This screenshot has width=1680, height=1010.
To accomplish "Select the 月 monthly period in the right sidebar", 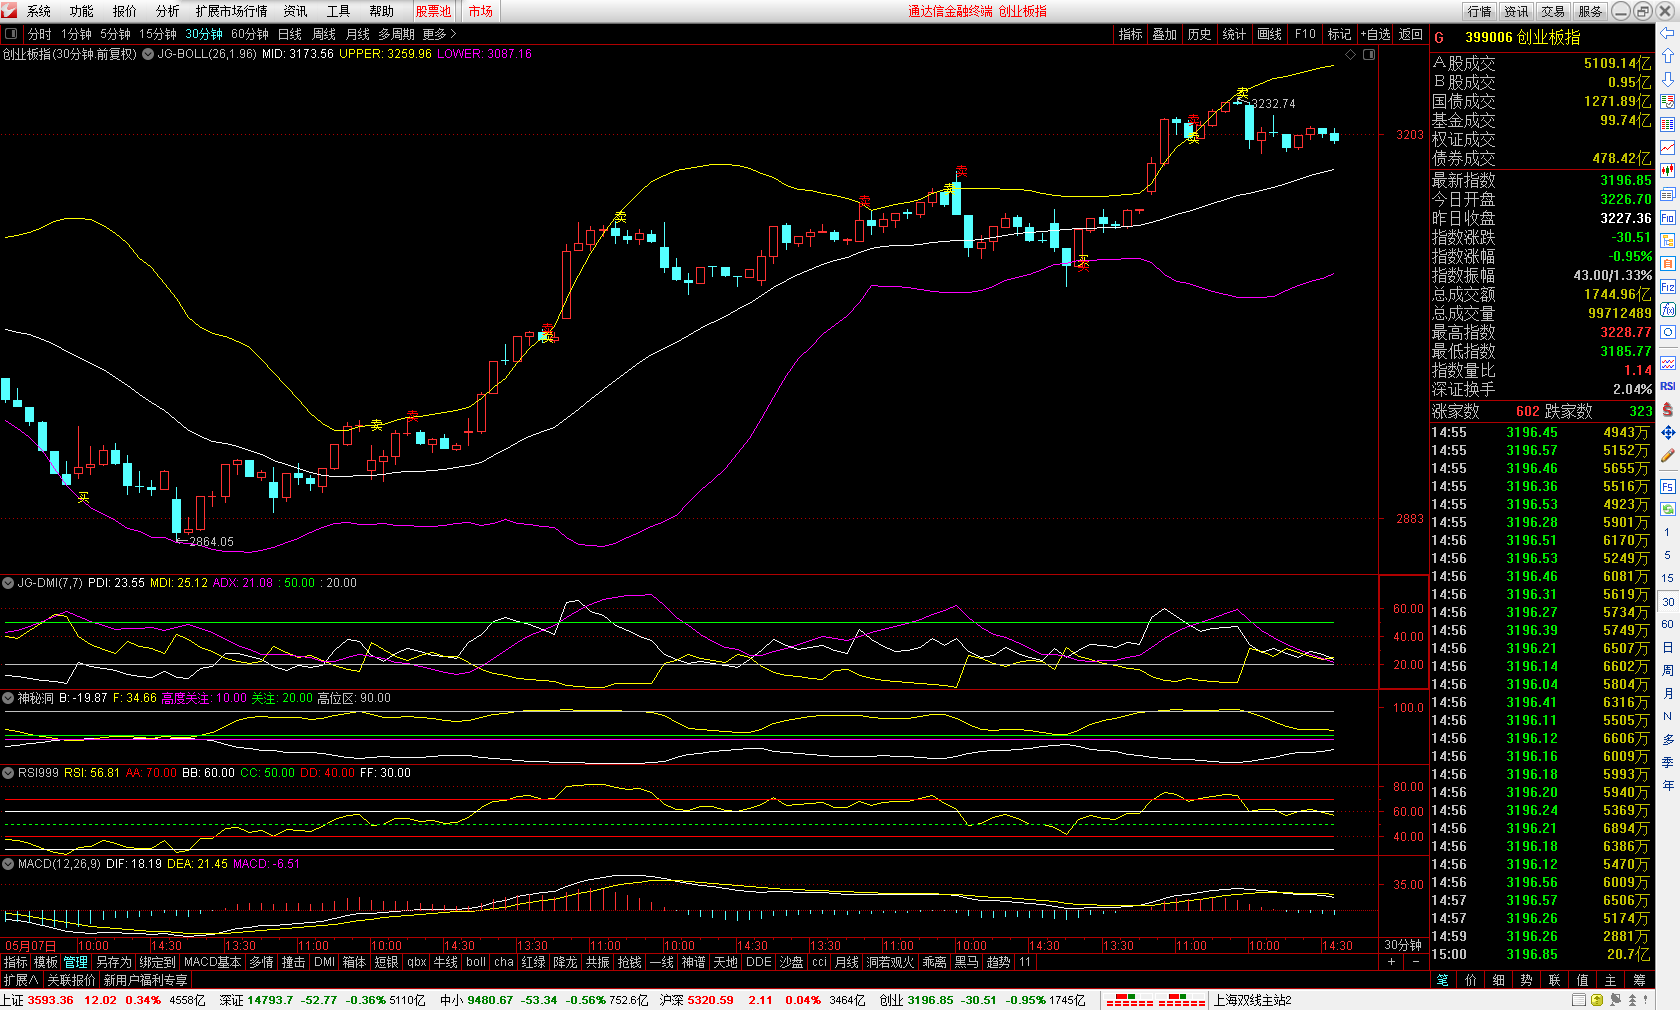I will point(1667,693).
